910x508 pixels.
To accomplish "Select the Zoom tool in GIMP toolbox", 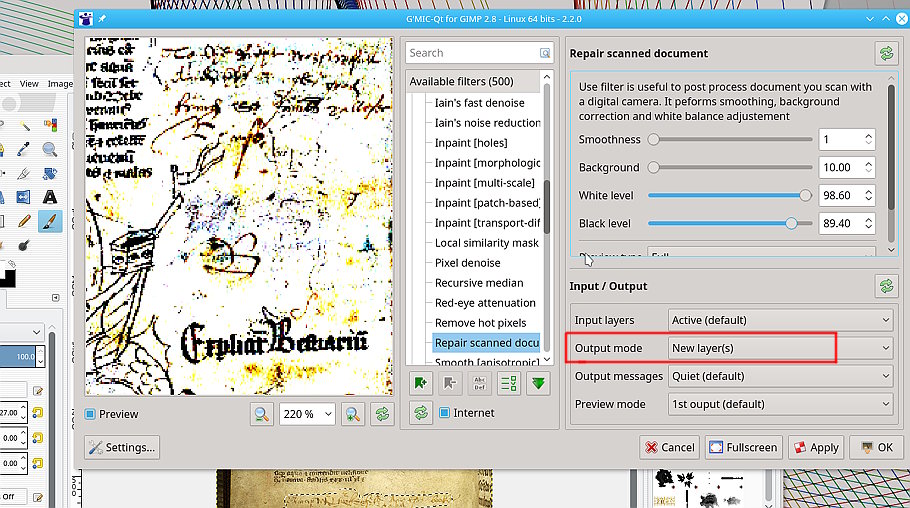I will tap(50, 150).
